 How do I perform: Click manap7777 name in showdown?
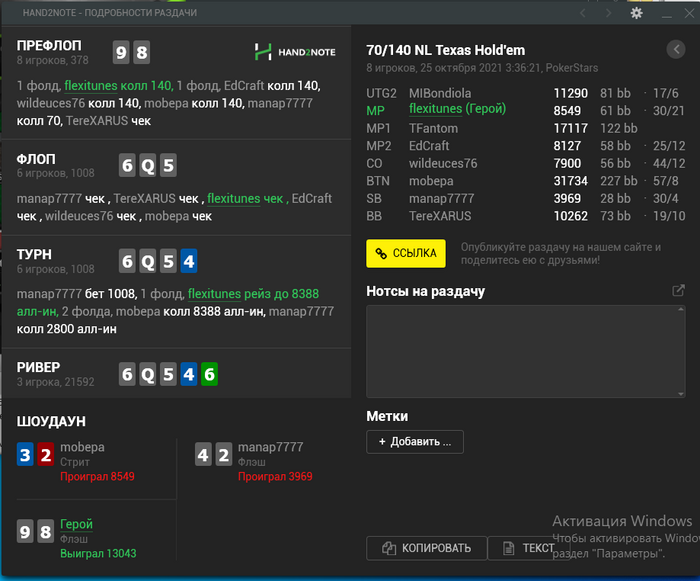pos(271,447)
